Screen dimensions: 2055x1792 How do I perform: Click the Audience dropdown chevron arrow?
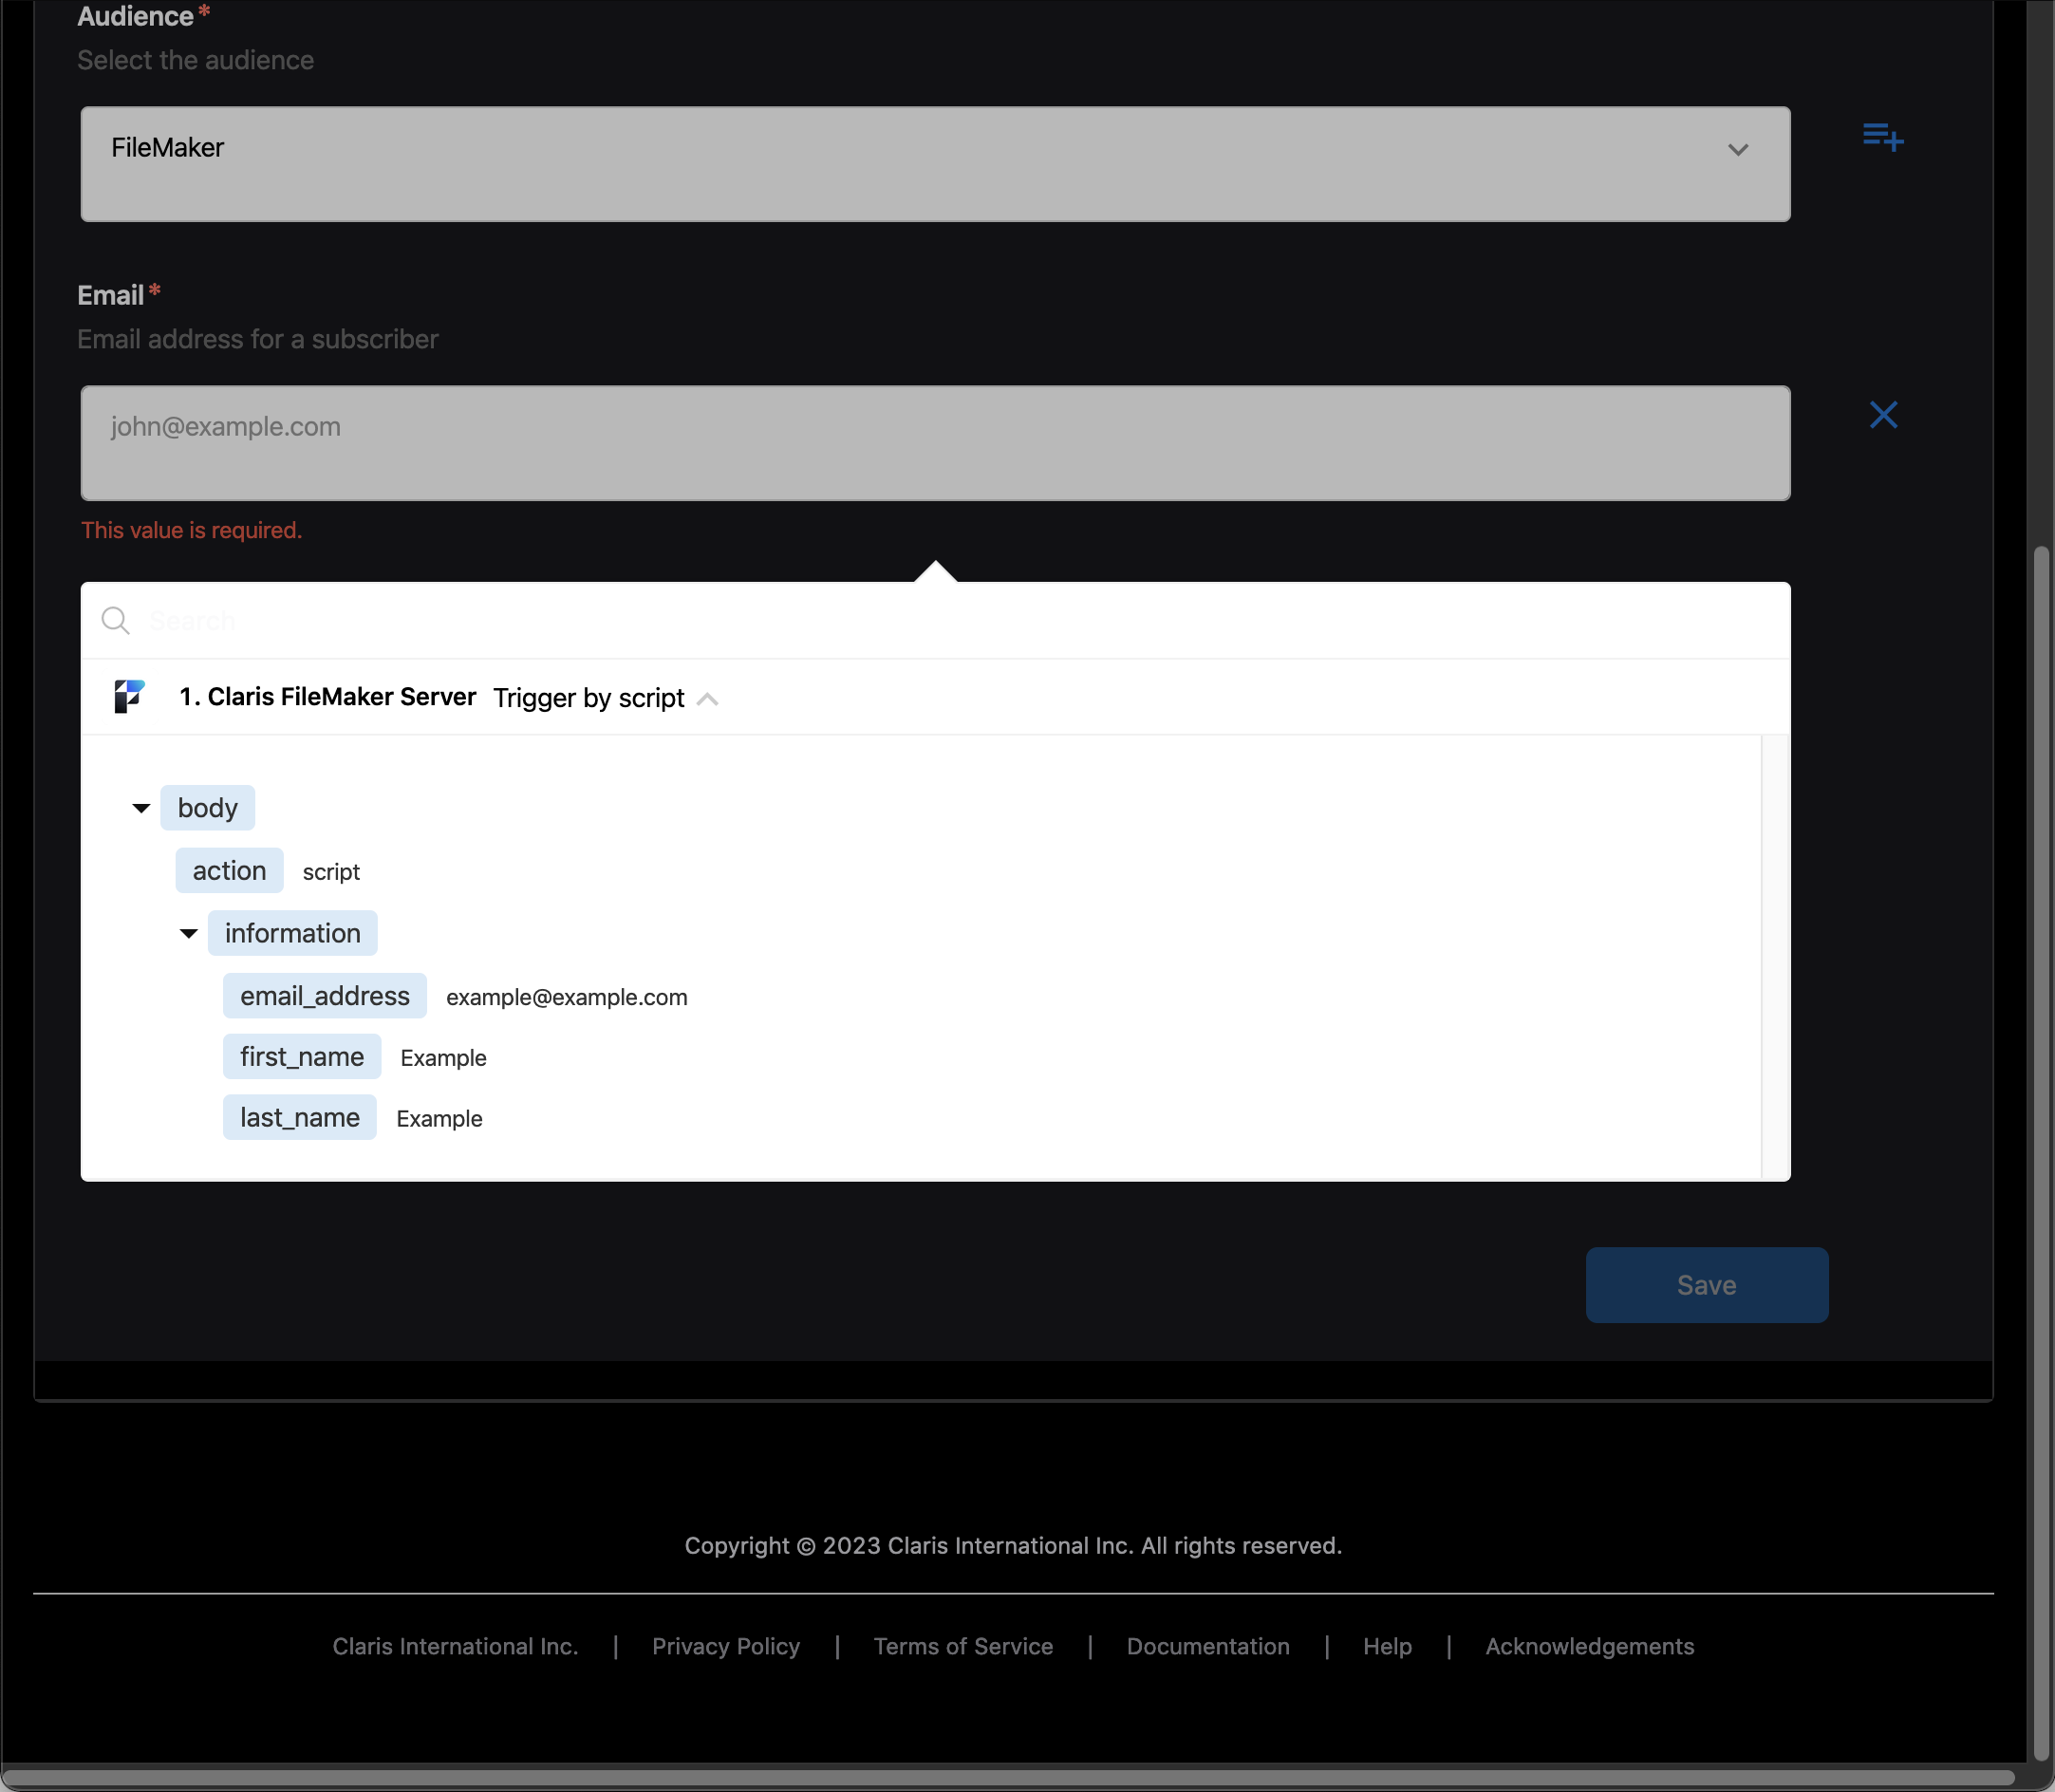(x=1738, y=150)
